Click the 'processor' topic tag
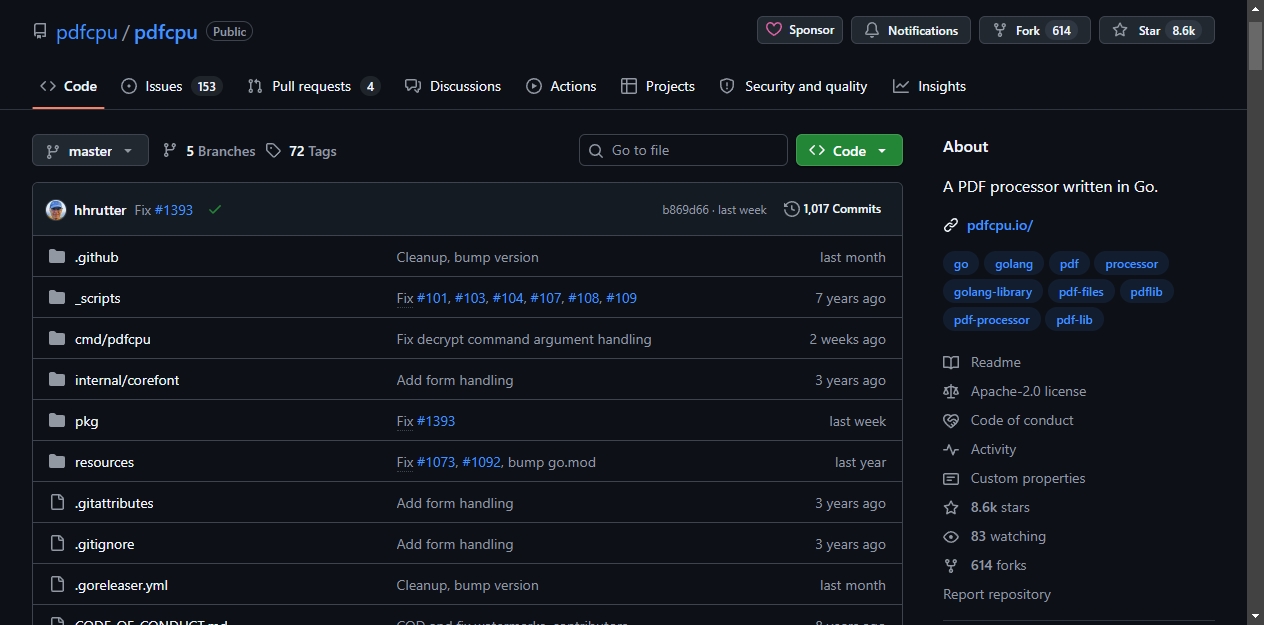Image resolution: width=1264 pixels, height=625 pixels. 1132,264
